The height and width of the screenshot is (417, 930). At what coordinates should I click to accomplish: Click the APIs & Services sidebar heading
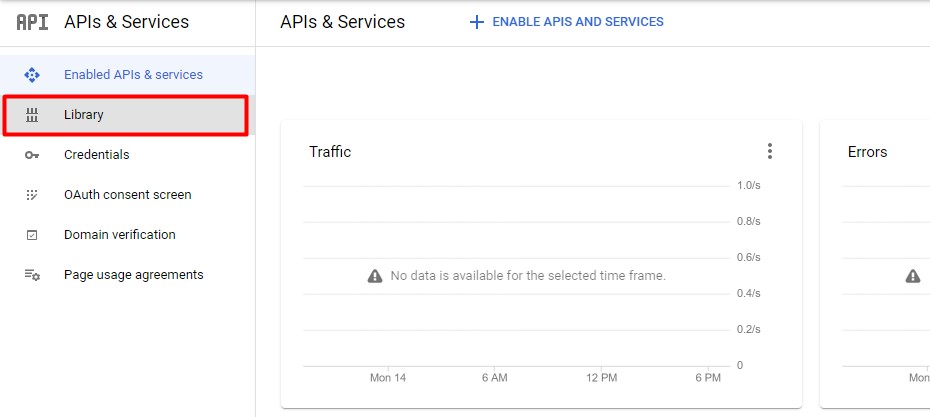tap(126, 22)
